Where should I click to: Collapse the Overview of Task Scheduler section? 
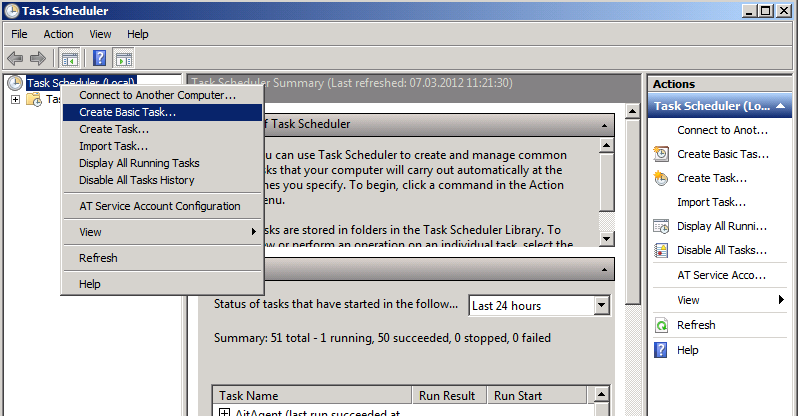tap(603, 125)
